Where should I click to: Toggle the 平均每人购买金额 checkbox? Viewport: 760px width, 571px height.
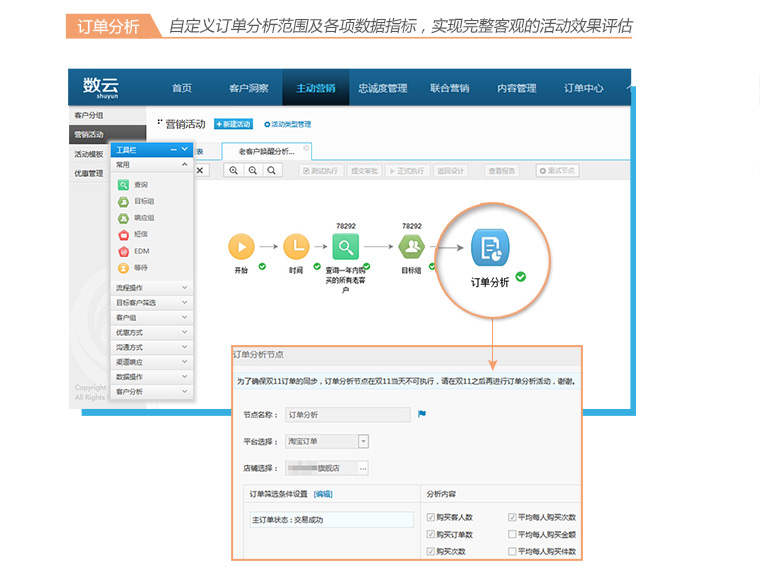pos(512,534)
